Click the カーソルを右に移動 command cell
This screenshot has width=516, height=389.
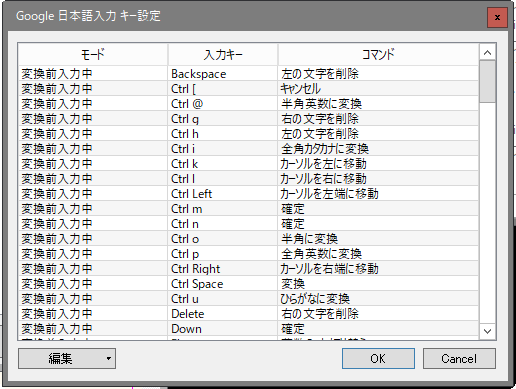click(x=378, y=179)
